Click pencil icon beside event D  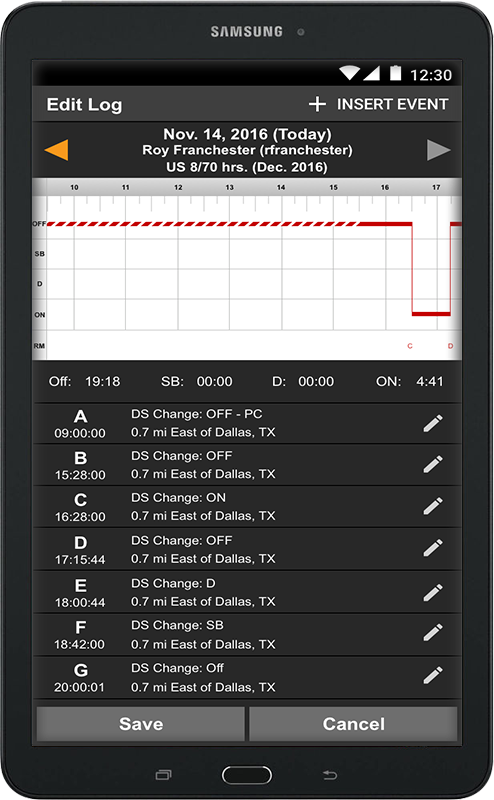click(x=433, y=548)
